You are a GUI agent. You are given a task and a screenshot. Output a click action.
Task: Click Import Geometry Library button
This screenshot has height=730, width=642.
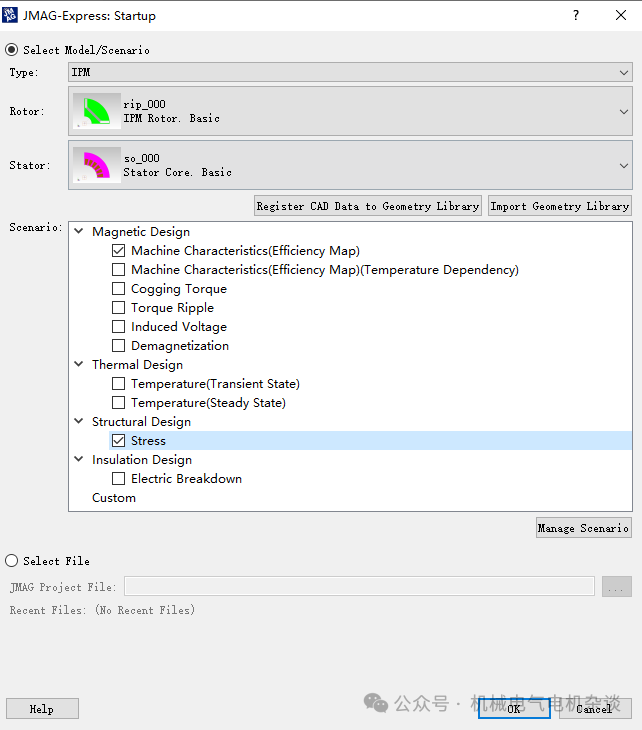[x=560, y=206]
